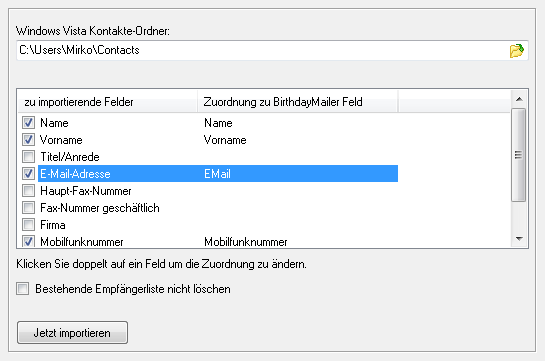The height and width of the screenshot is (361, 545).
Task: Enable Fax-Nummer geschäftlich checkbox
Action: click(x=28, y=208)
